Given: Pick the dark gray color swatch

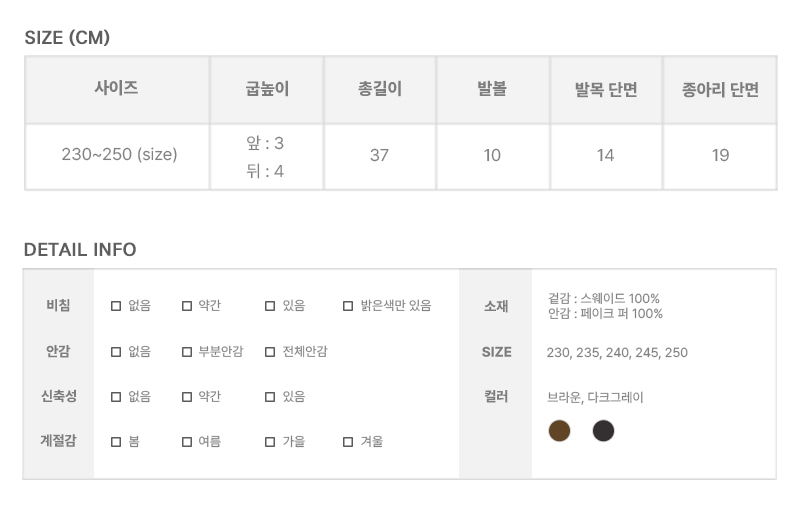Looking at the screenshot, I should click(x=603, y=431).
